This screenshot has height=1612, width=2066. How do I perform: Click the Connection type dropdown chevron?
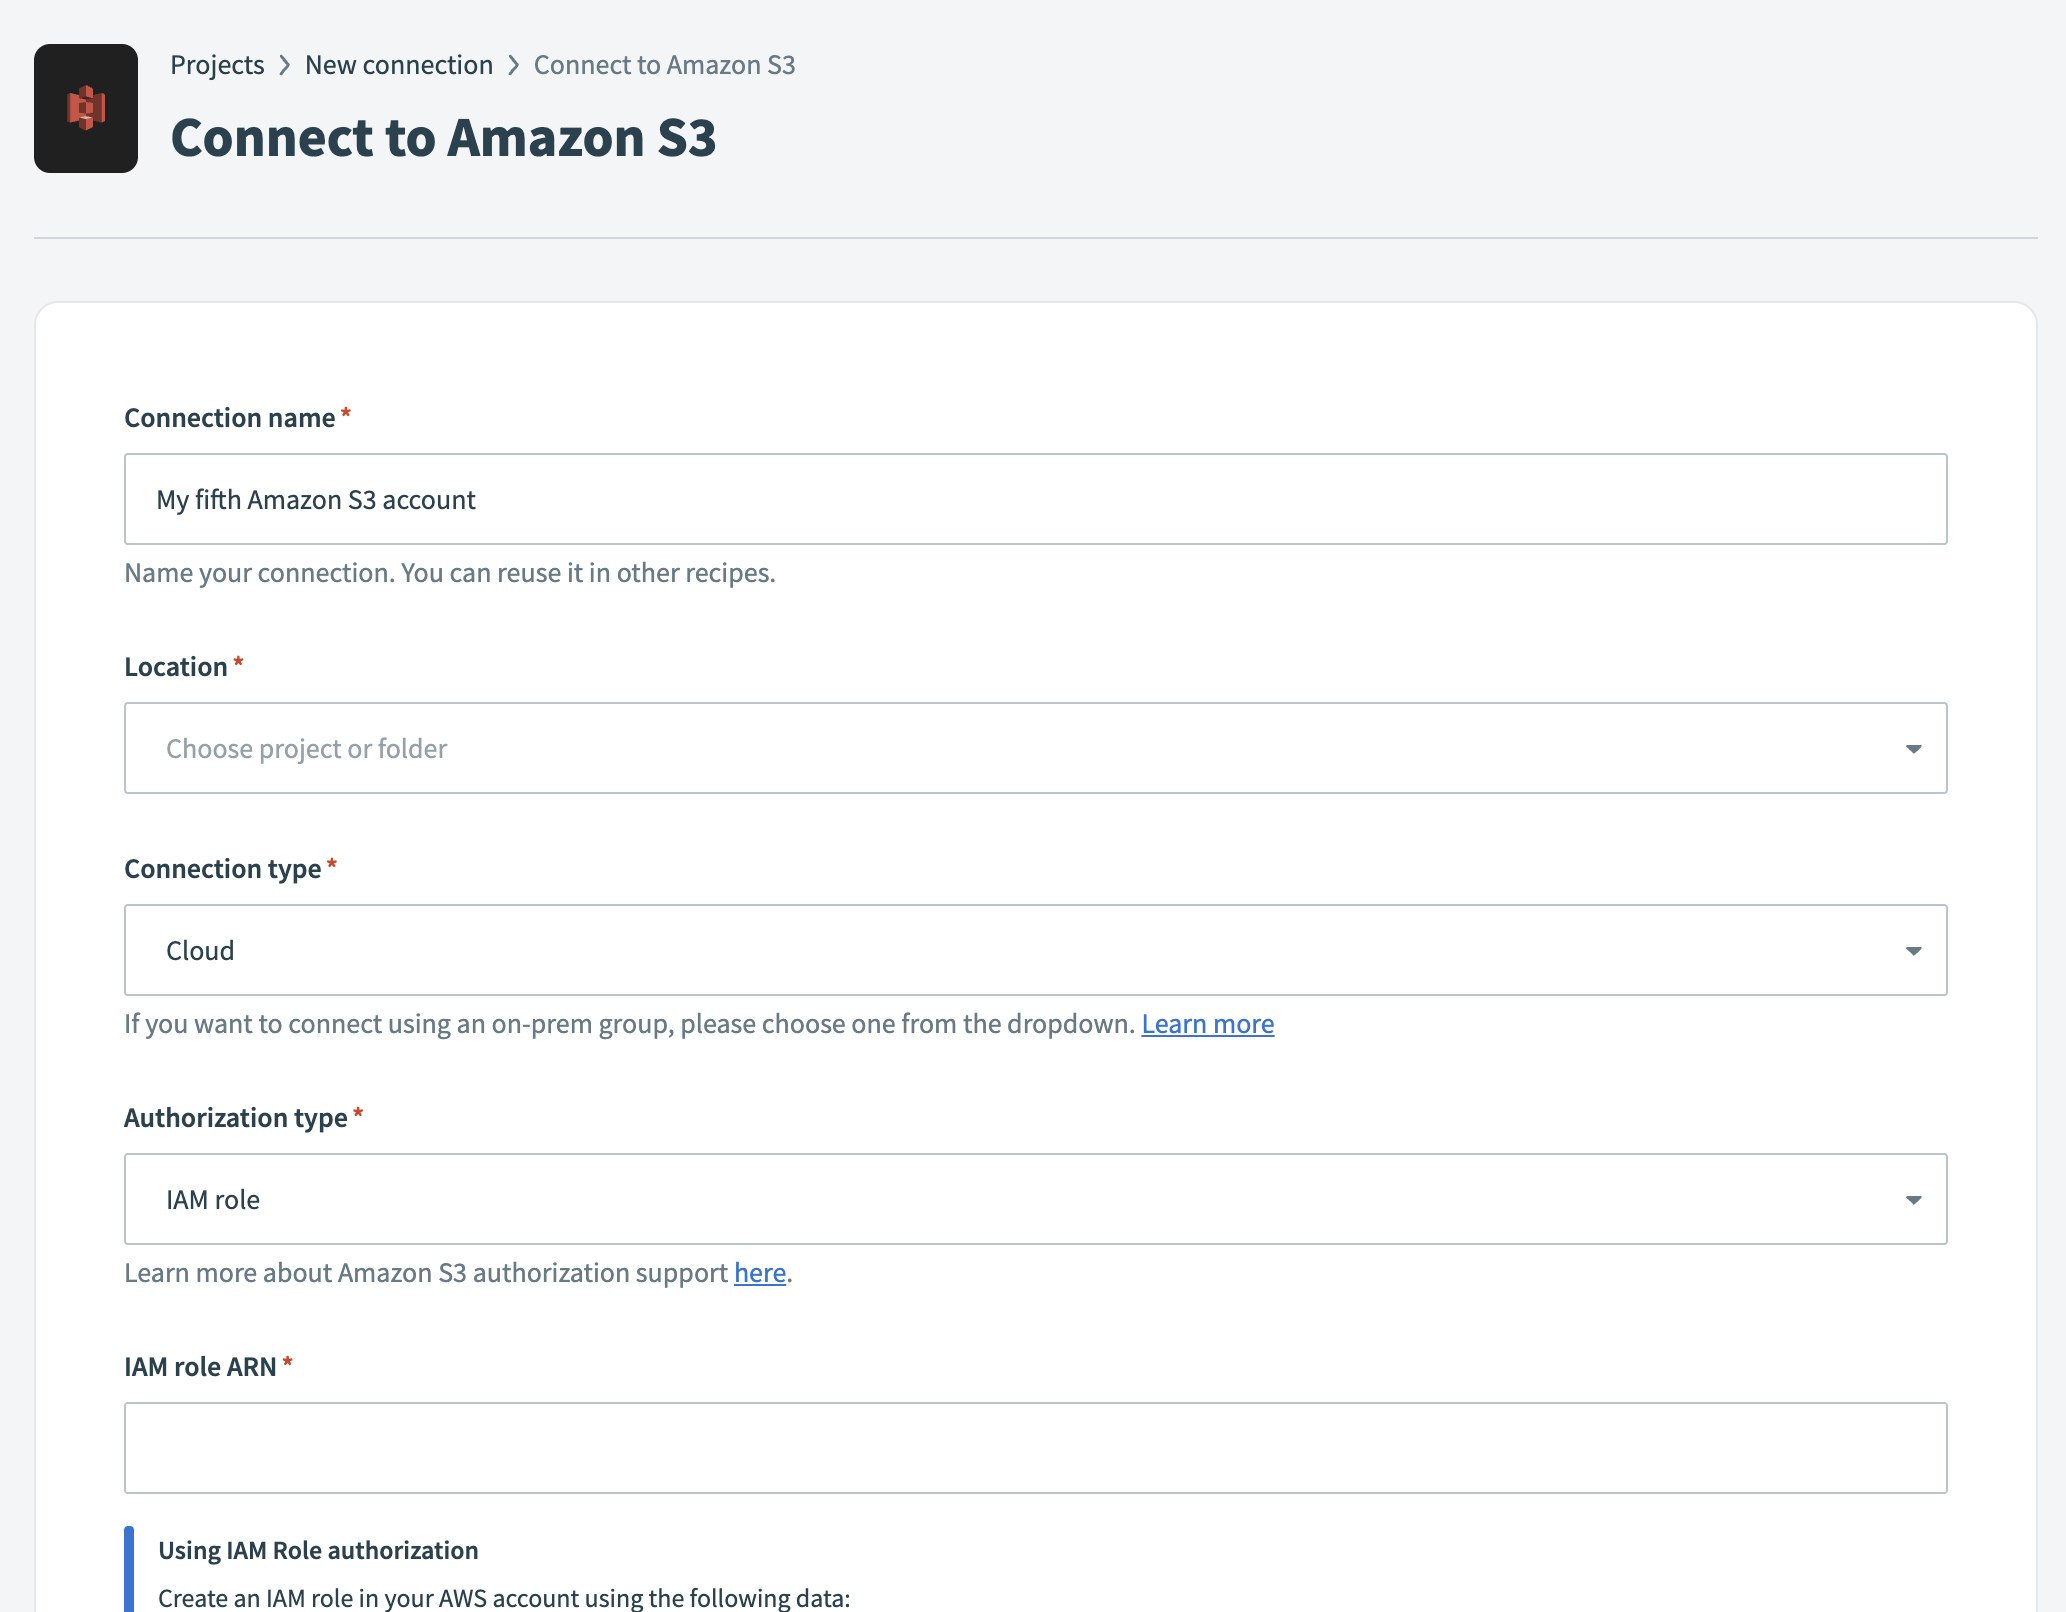(x=1914, y=950)
